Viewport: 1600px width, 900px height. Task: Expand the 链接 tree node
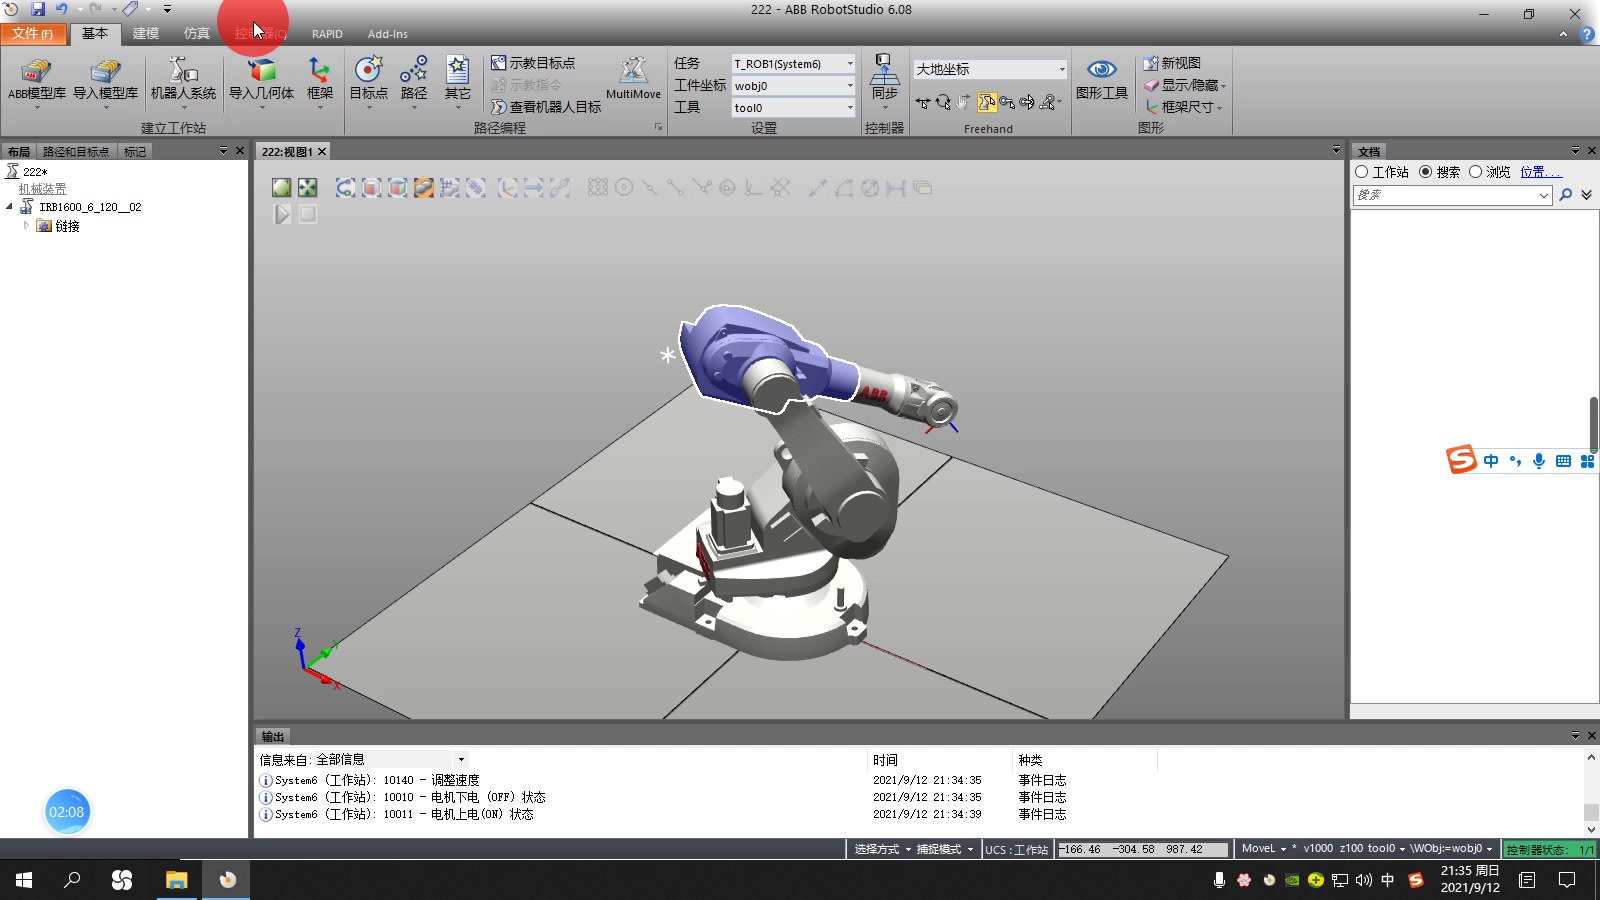[27, 225]
